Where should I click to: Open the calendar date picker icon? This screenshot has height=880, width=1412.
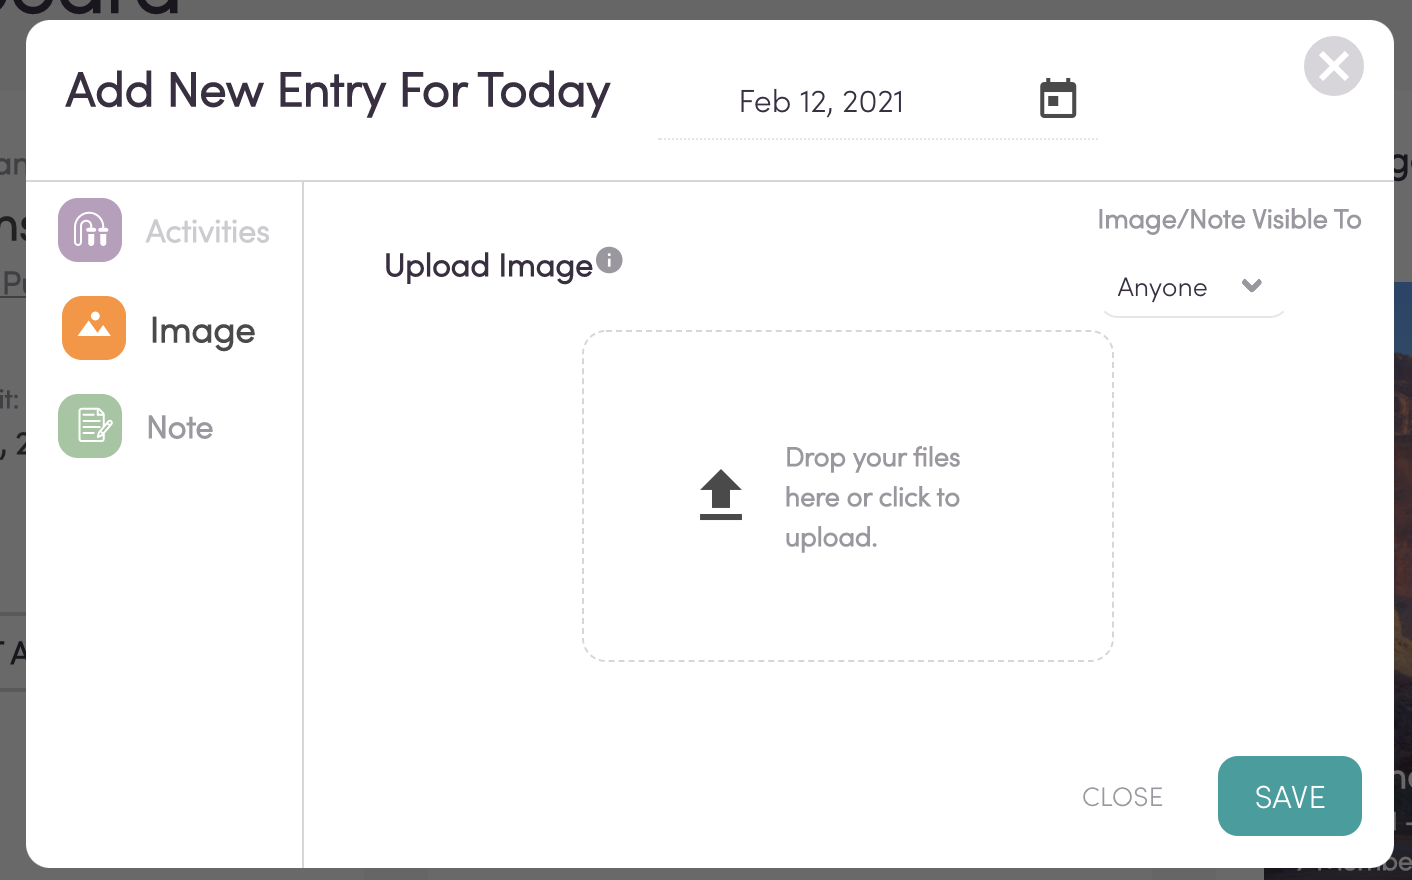pos(1058,98)
